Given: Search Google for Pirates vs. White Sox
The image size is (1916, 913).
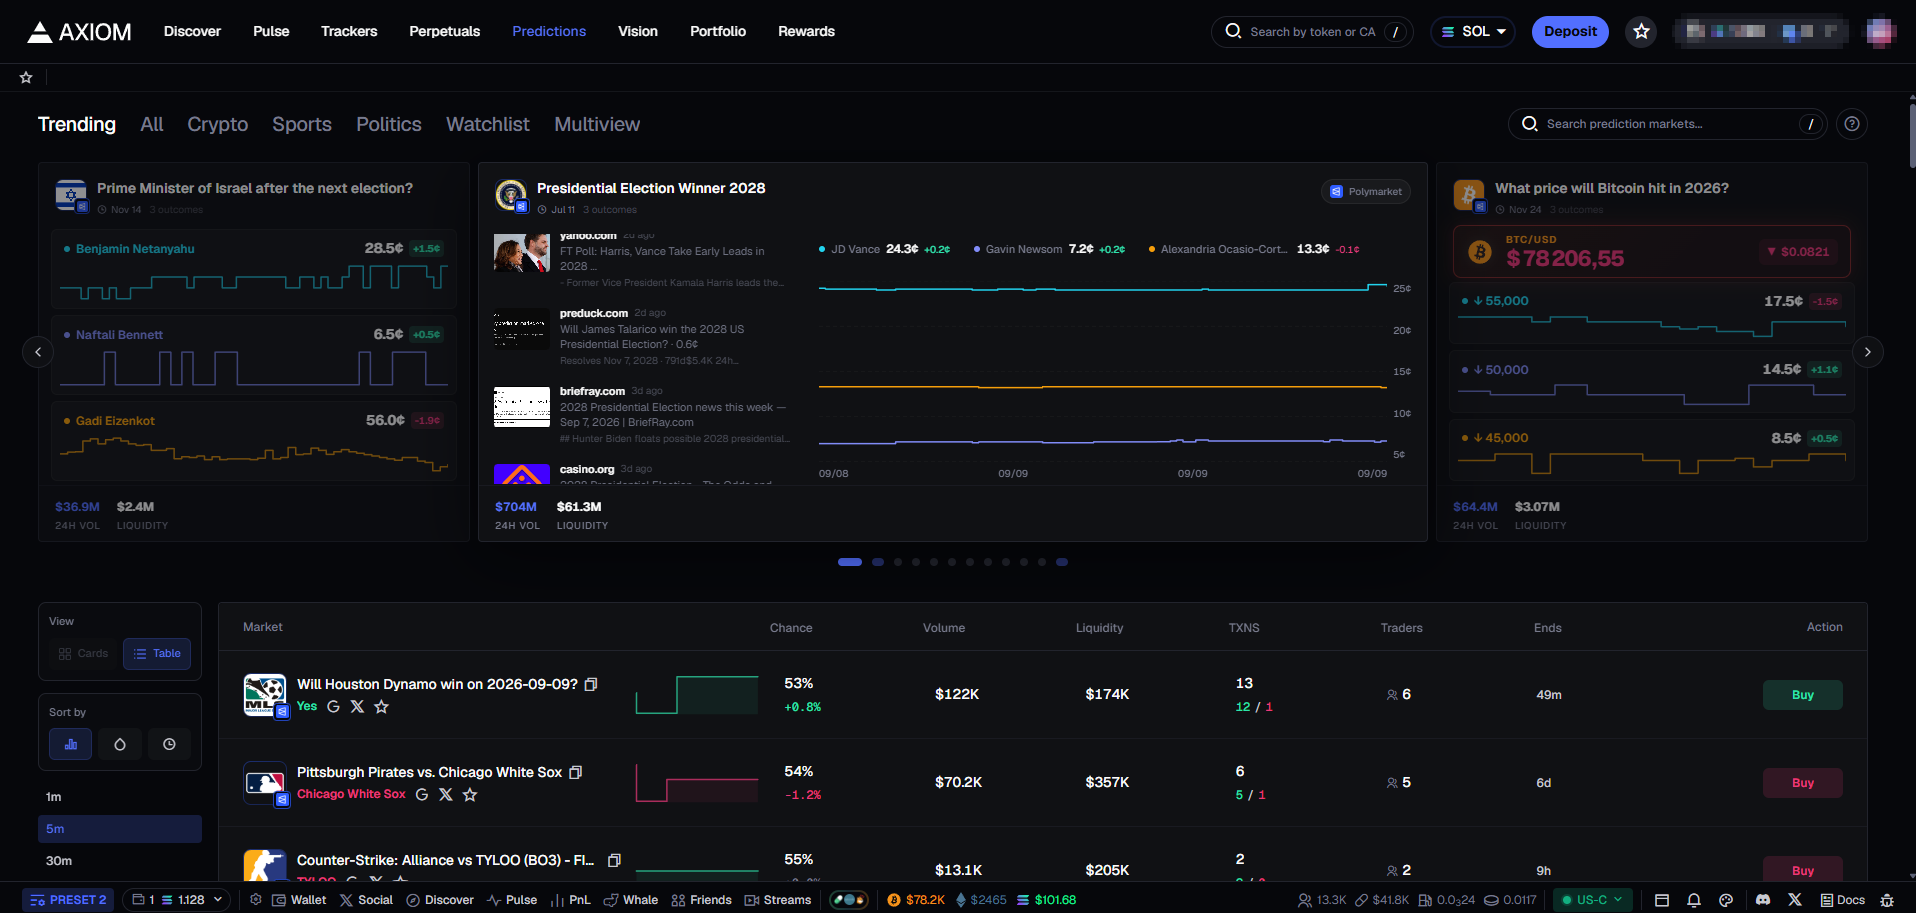Looking at the screenshot, I should pos(422,794).
